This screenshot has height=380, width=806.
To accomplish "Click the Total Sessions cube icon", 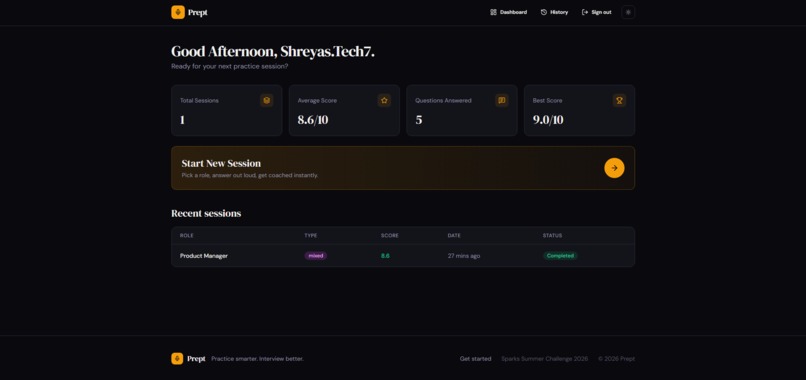I will [x=266, y=100].
